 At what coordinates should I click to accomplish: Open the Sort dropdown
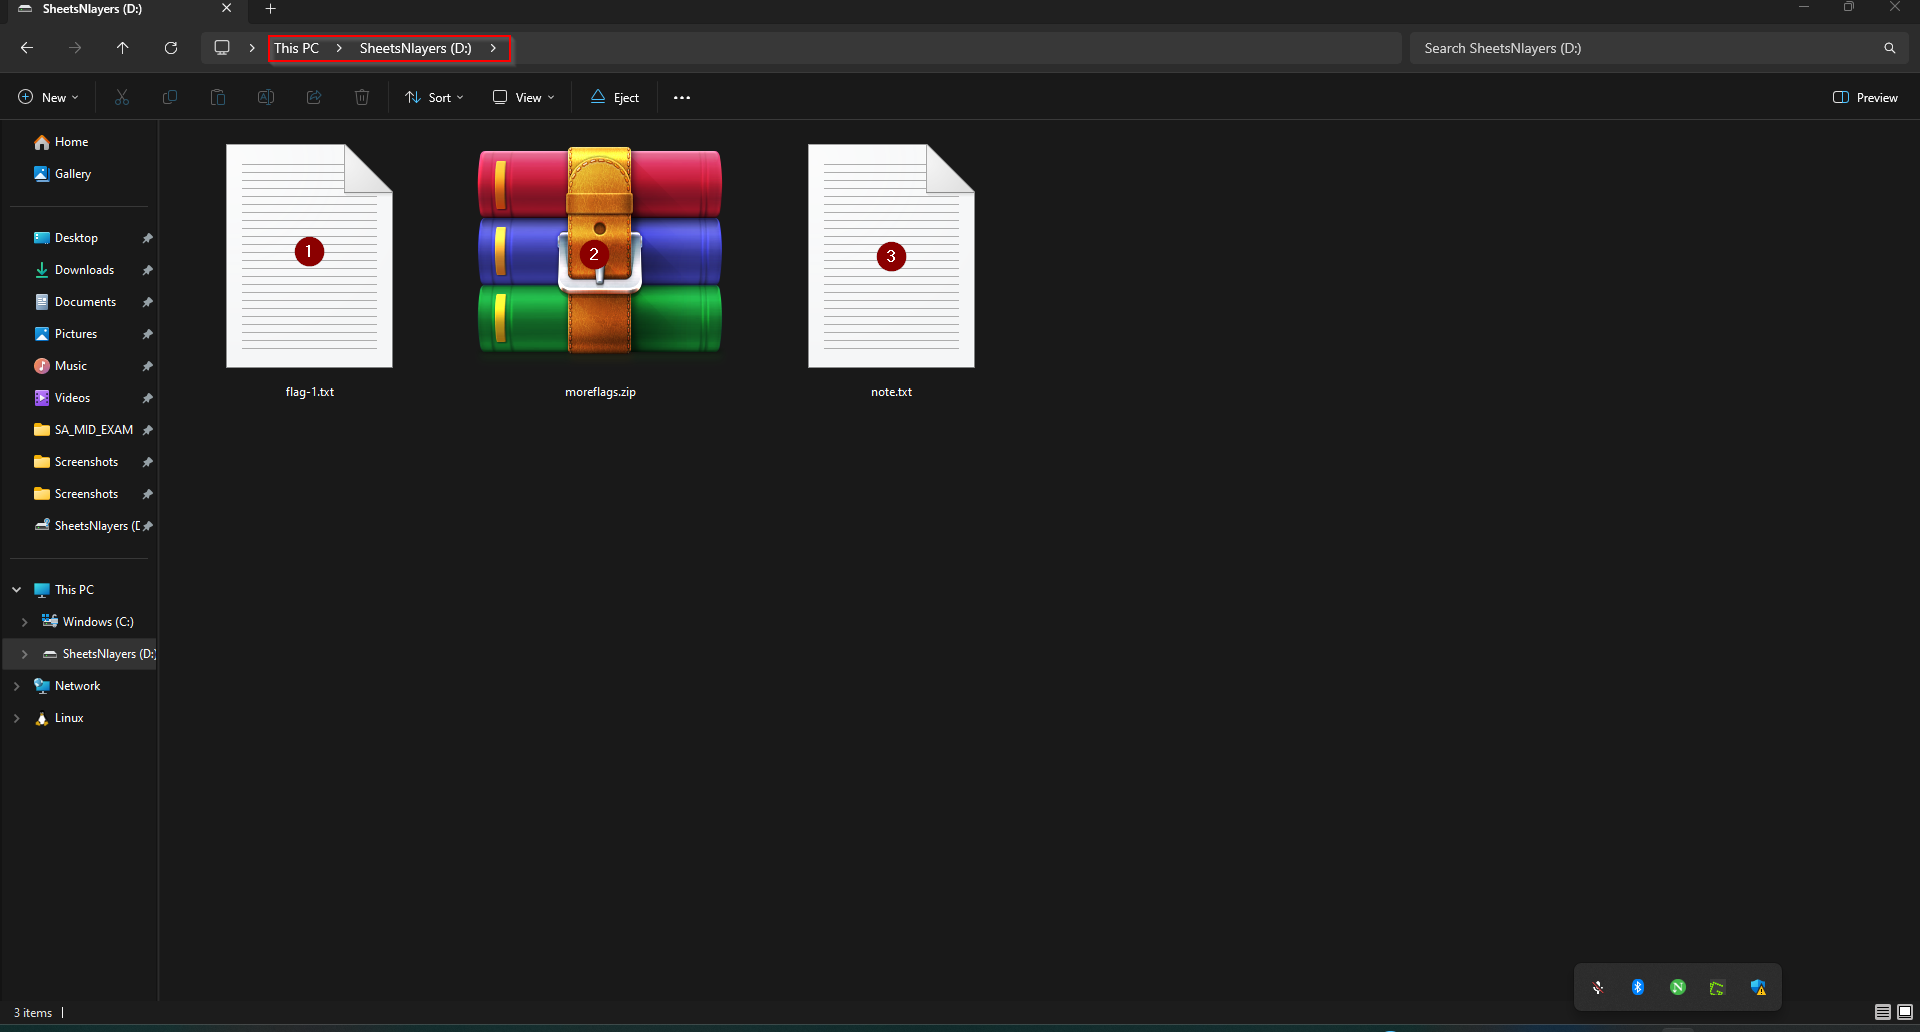[x=434, y=97]
